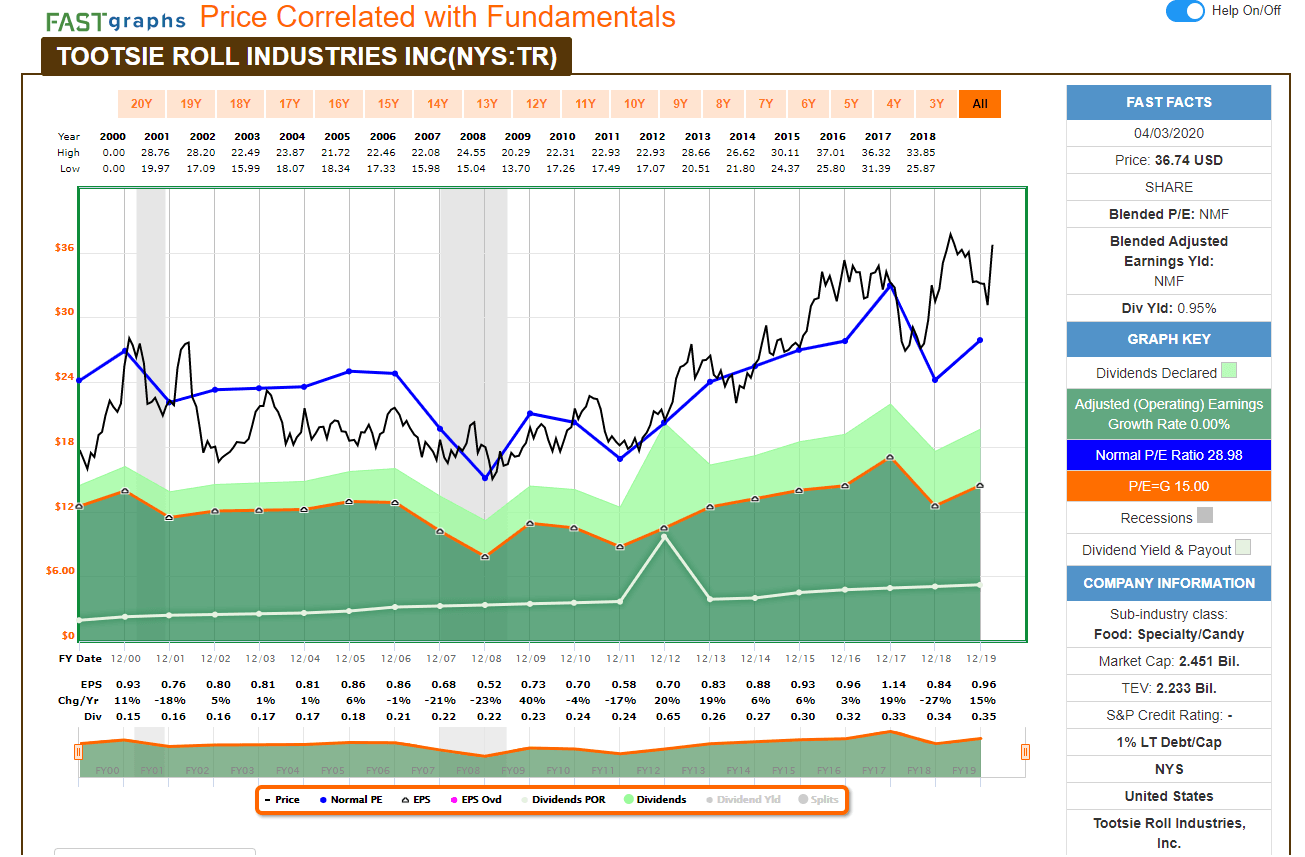Click the COMPANY INFORMATION panel header
1305x857 pixels.
[1169, 583]
